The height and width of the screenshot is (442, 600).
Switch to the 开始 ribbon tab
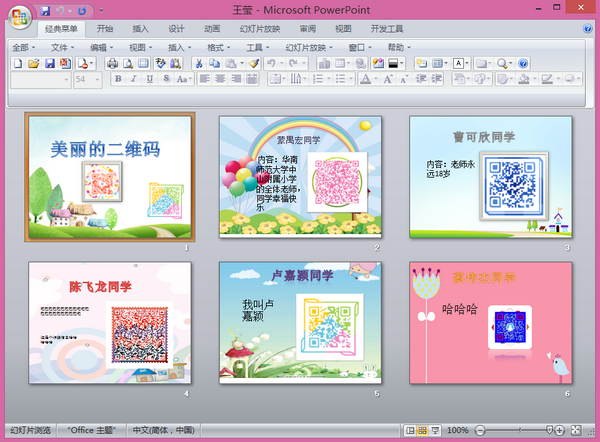[105, 29]
